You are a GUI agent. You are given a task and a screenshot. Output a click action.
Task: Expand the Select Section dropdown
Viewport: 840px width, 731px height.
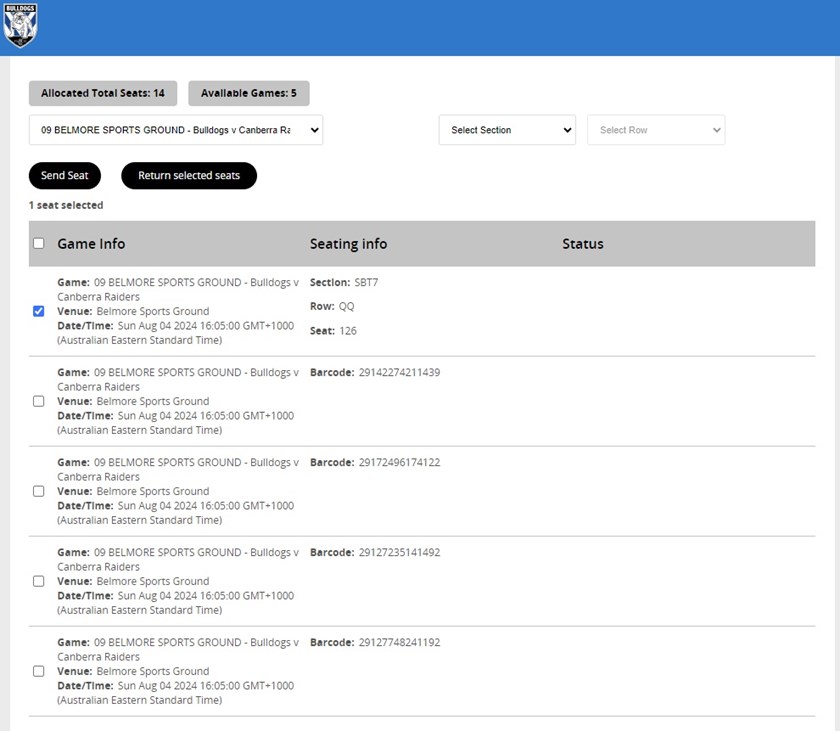click(507, 130)
